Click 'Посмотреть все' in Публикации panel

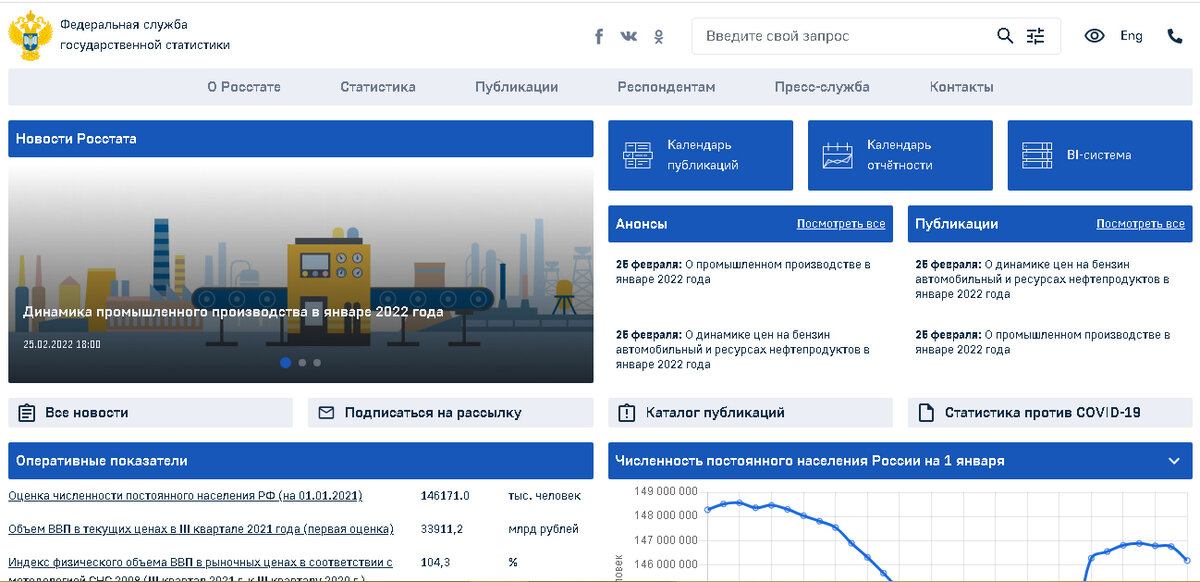click(1141, 224)
